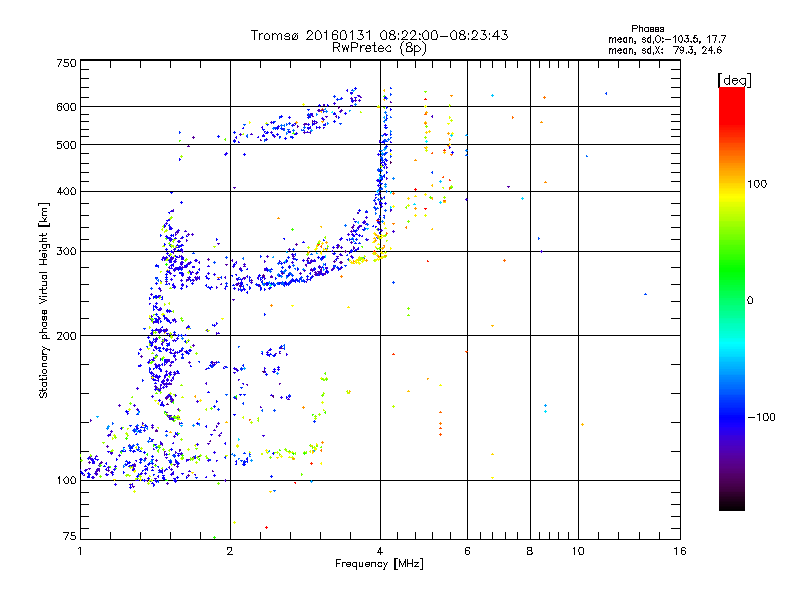The image size is (800, 600).
Task: Pick the black bottom of the colorbar
Action: point(731,505)
